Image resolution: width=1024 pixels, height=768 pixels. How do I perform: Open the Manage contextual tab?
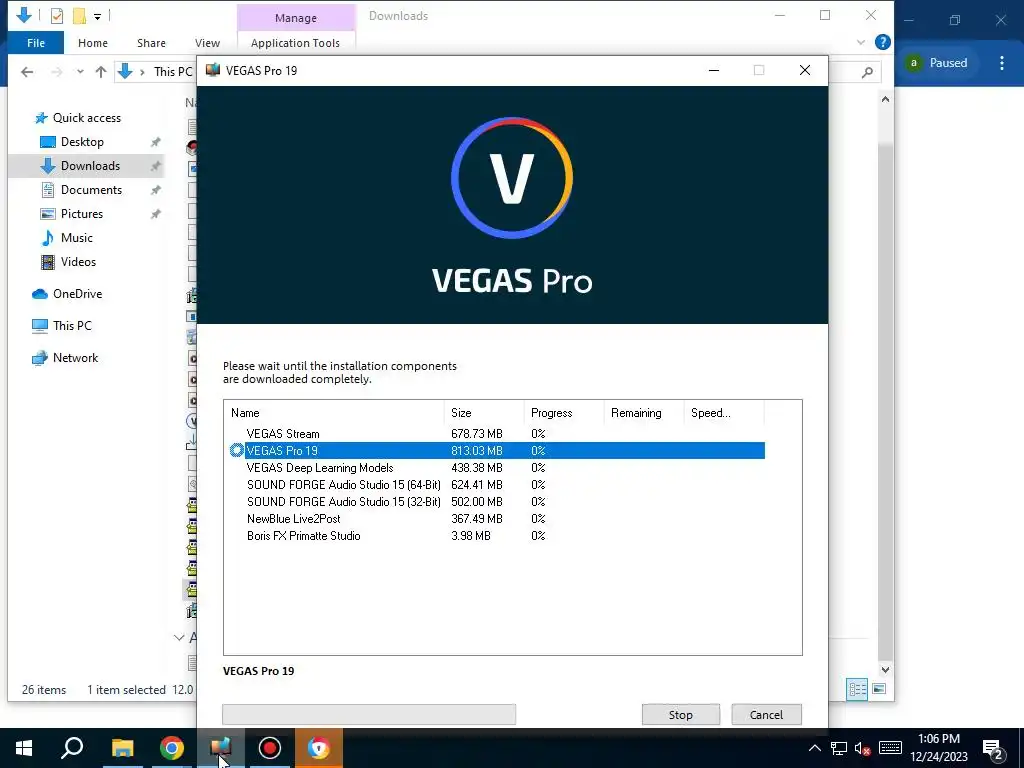(296, 18)
